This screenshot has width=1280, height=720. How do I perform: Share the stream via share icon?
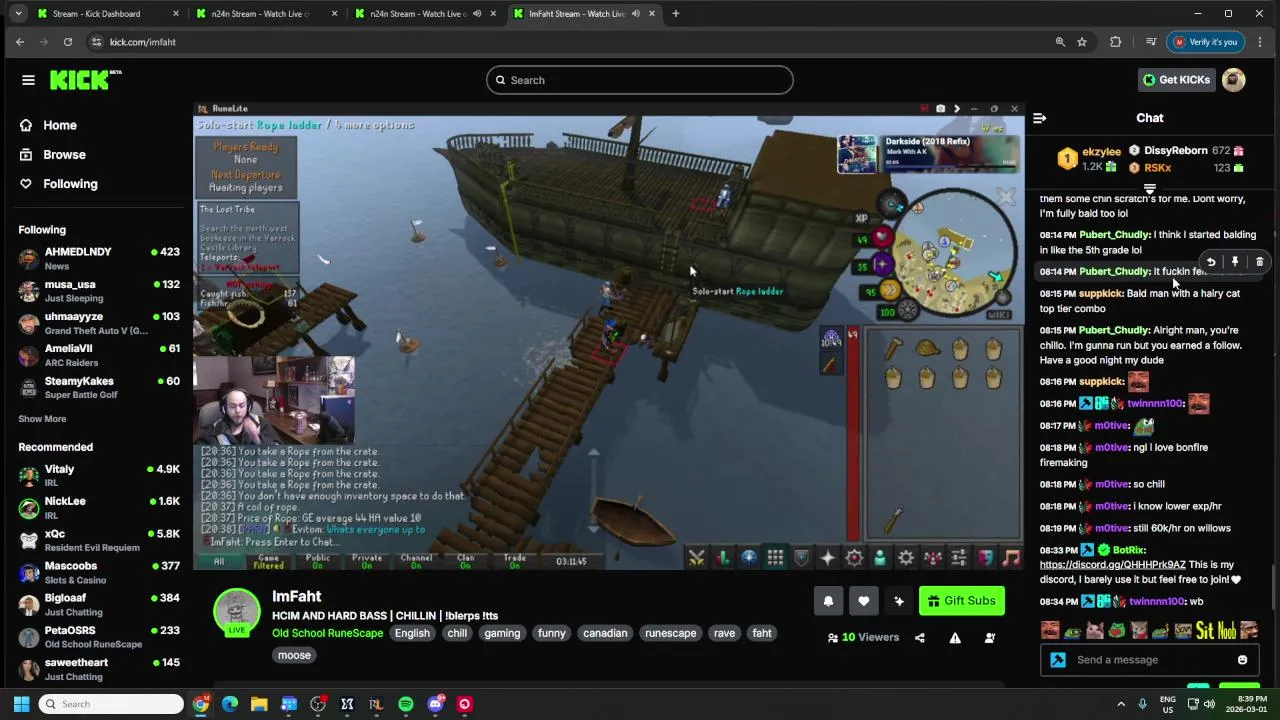(x=920, y=638)
